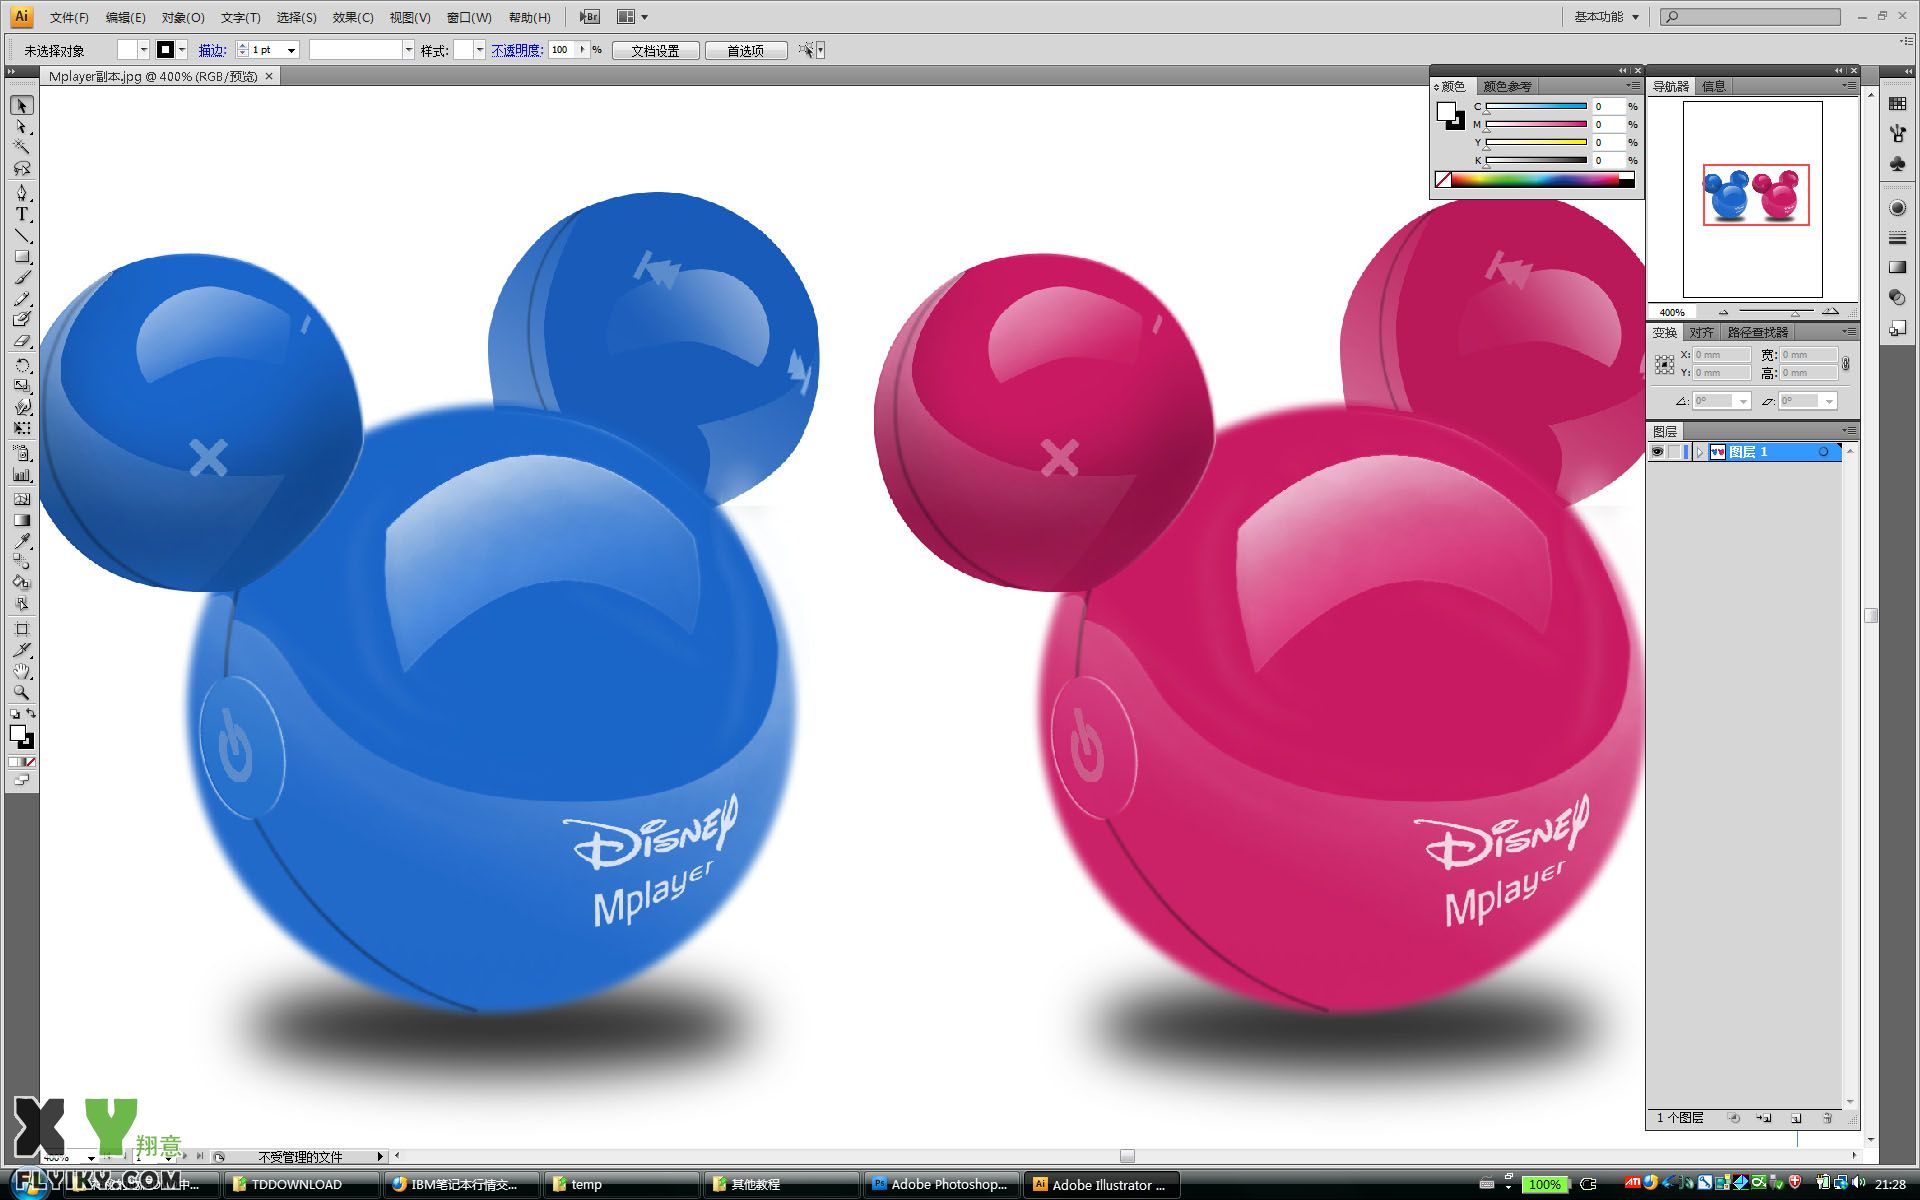
Task: Select the Type tool
Action: click(x=22, y=214)
